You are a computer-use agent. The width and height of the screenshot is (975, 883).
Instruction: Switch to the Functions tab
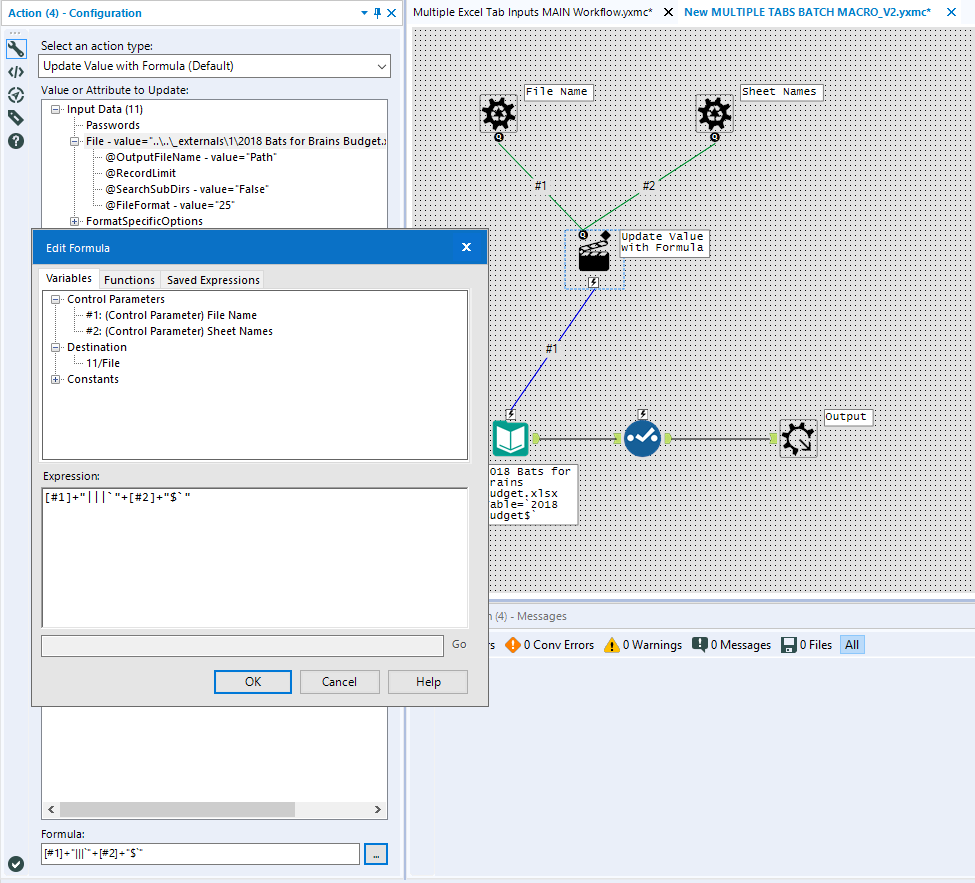pyautogui.click(x=129, y=280)
